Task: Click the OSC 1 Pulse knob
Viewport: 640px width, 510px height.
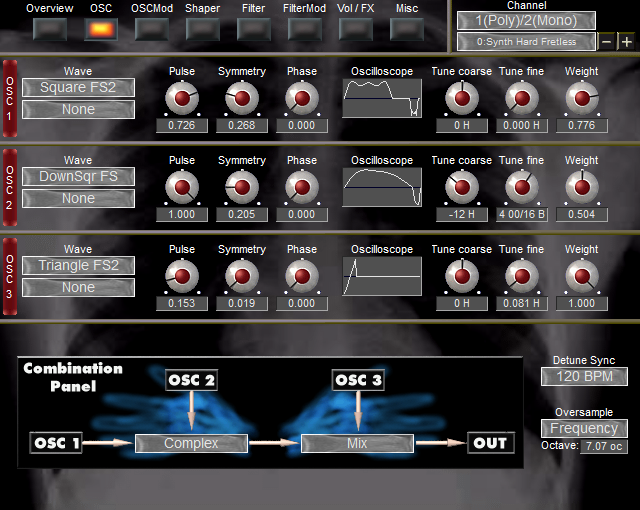Action: pyautogui.click(x=181, y=98)
